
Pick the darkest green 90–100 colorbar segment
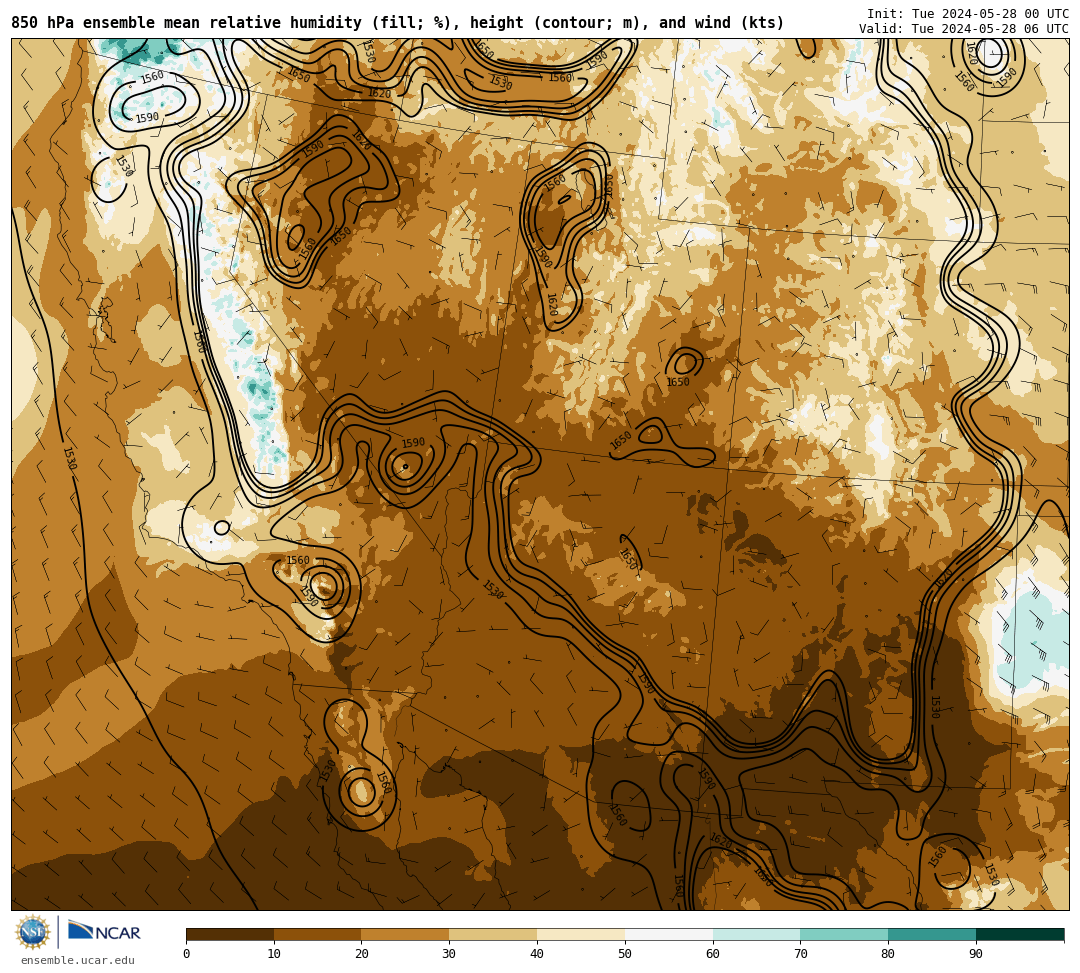(x=1020, y=934)
